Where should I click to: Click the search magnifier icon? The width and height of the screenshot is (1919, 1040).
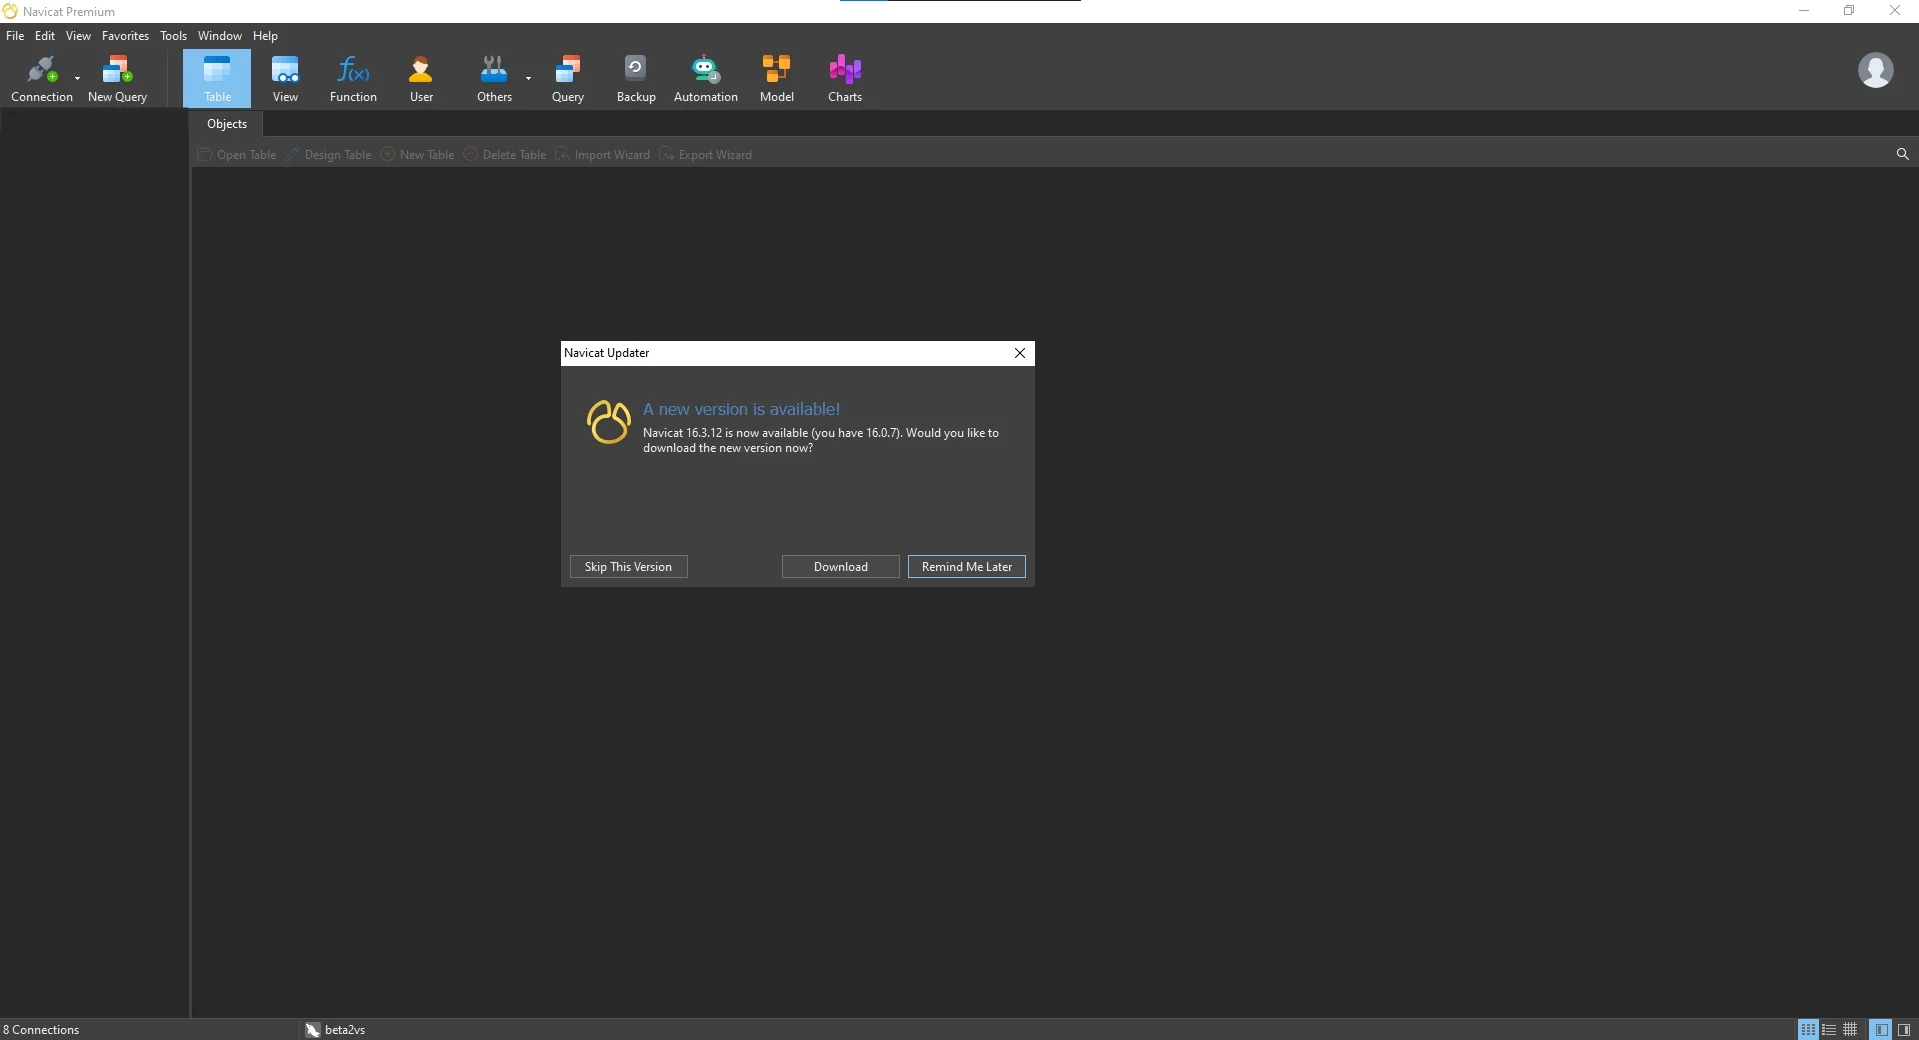(x=1902, y=154)
